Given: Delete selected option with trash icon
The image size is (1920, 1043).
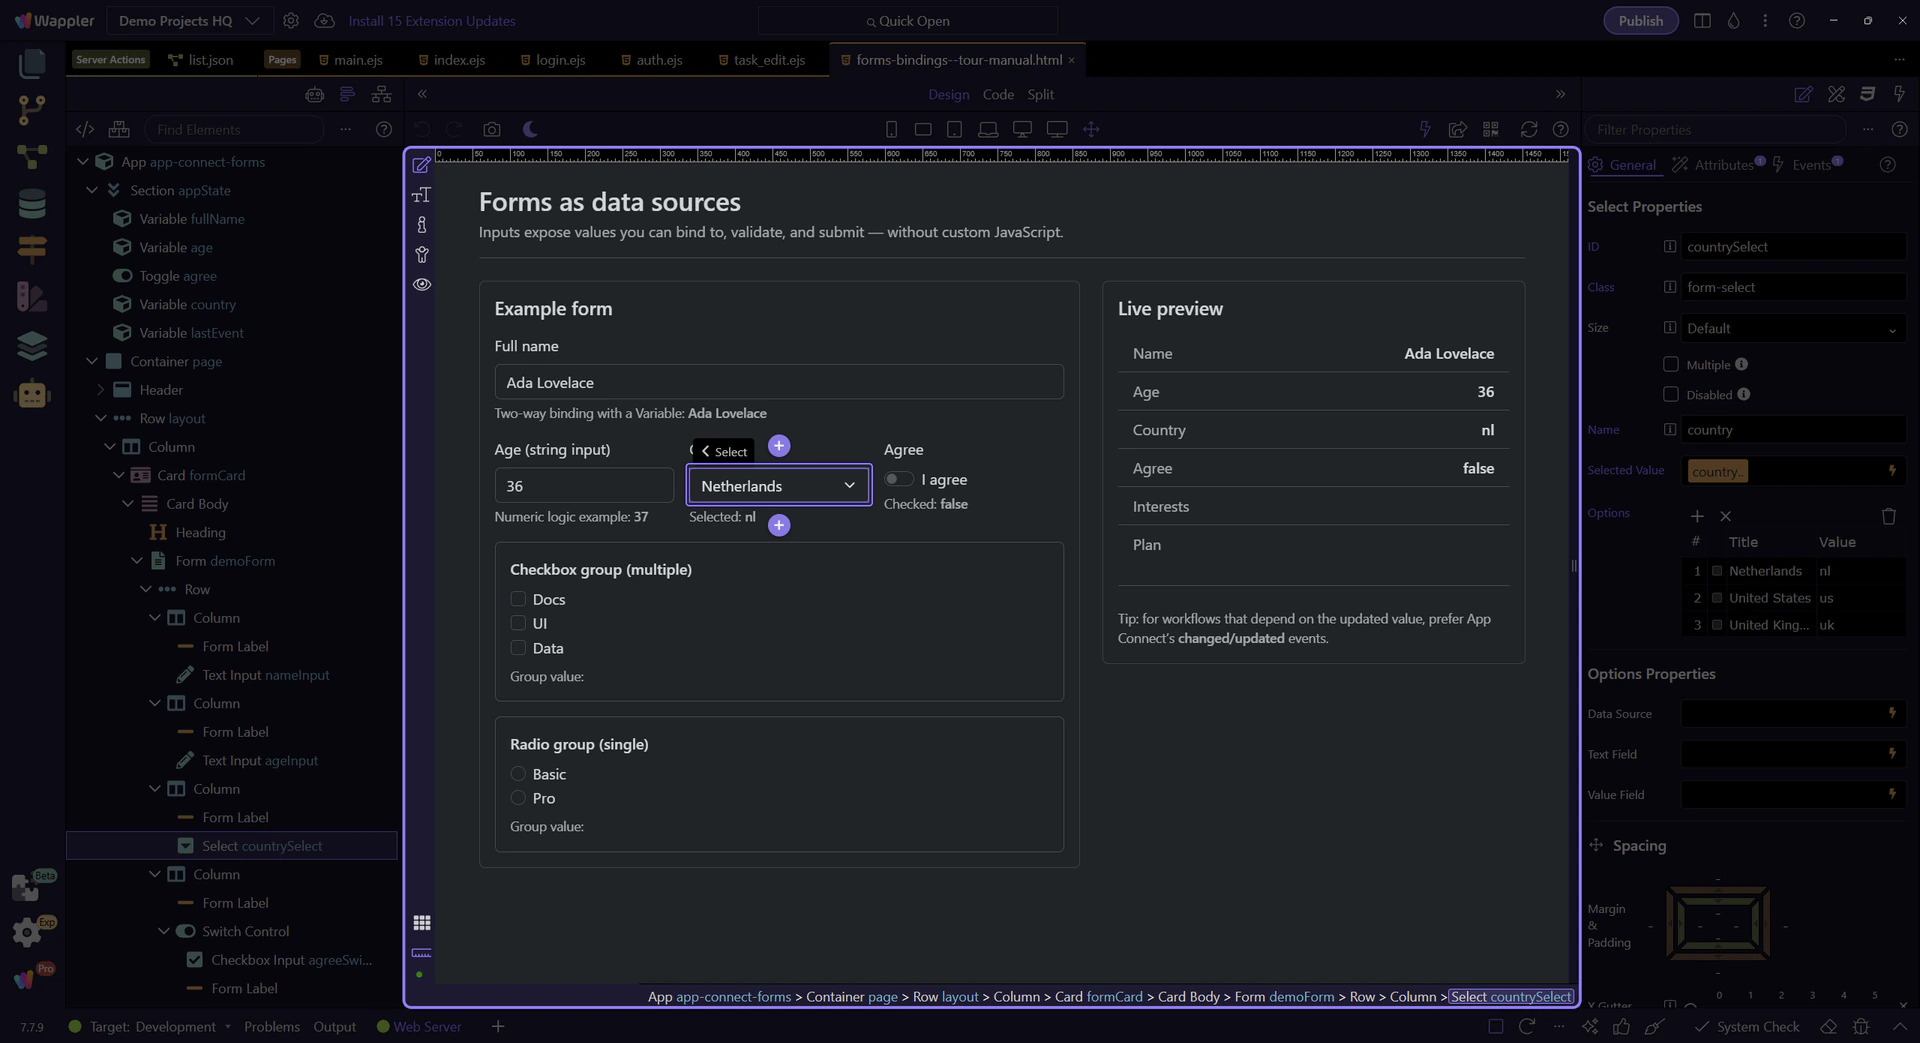Looking at the screenshot, I should click(x=1888, y=516).
